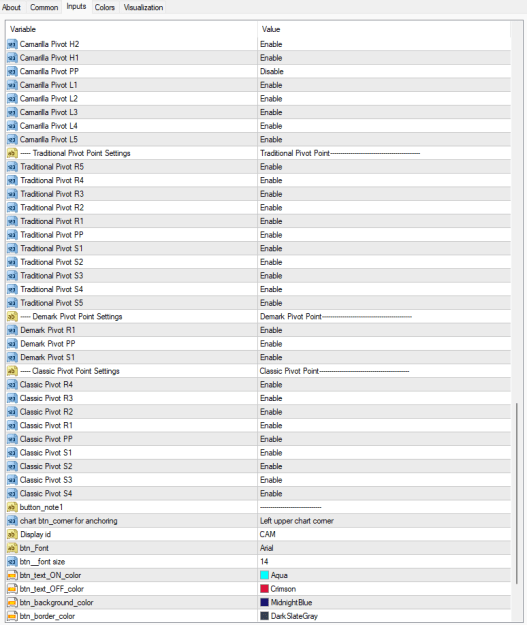Click the icon beside Classic Pivot R4
The height and width of the screenshot is (625, 527).
click(x=12, y=385)
